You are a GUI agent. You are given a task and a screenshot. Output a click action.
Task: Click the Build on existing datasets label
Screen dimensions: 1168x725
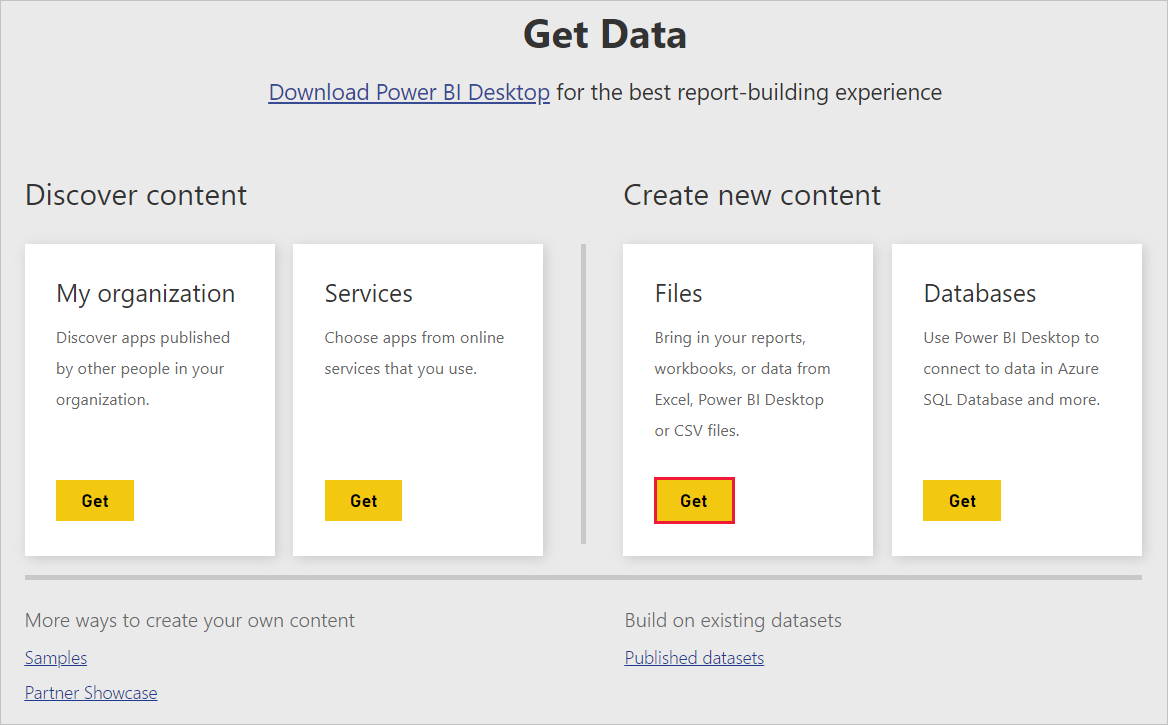tap(733, 621)
